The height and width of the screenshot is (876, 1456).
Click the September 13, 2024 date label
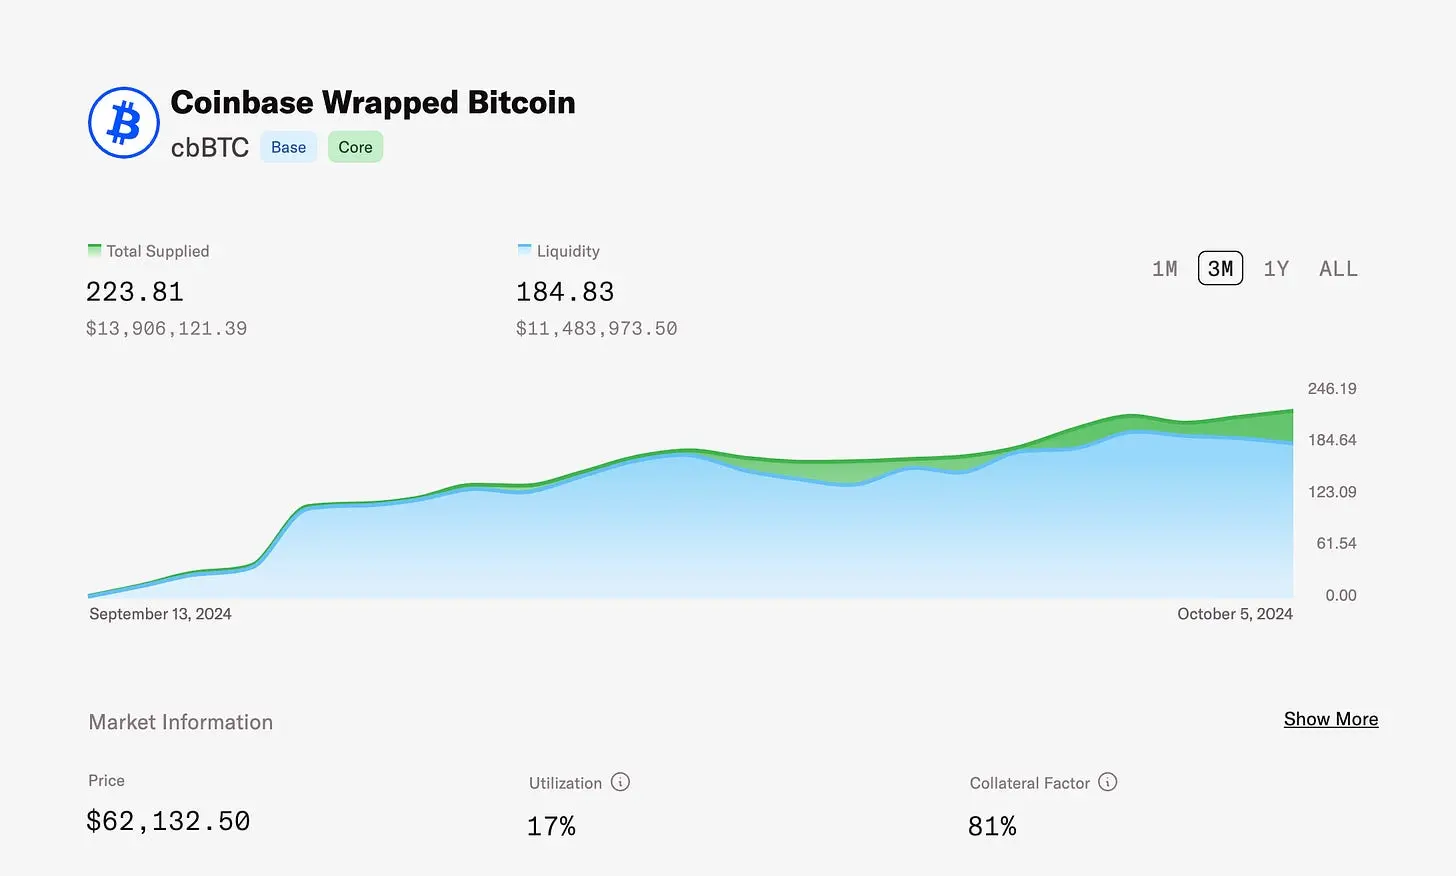coord(160,614)
